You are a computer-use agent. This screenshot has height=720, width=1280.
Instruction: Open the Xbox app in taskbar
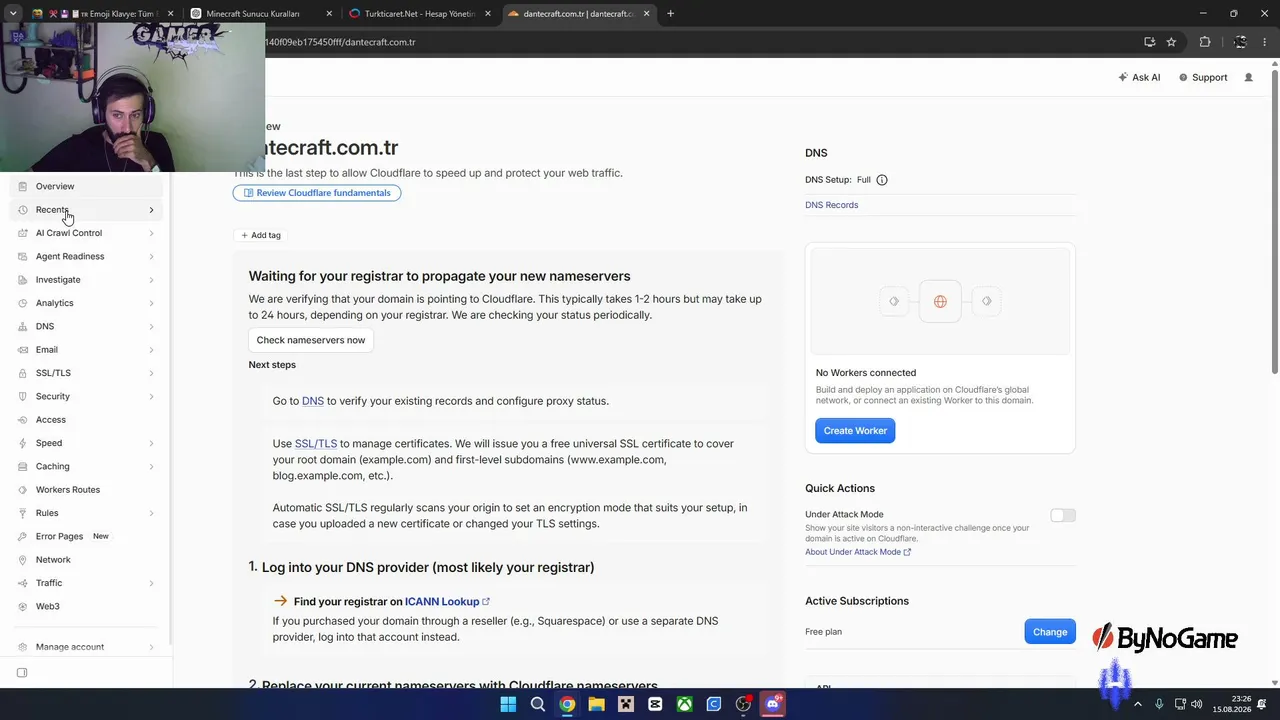(685, 704)
